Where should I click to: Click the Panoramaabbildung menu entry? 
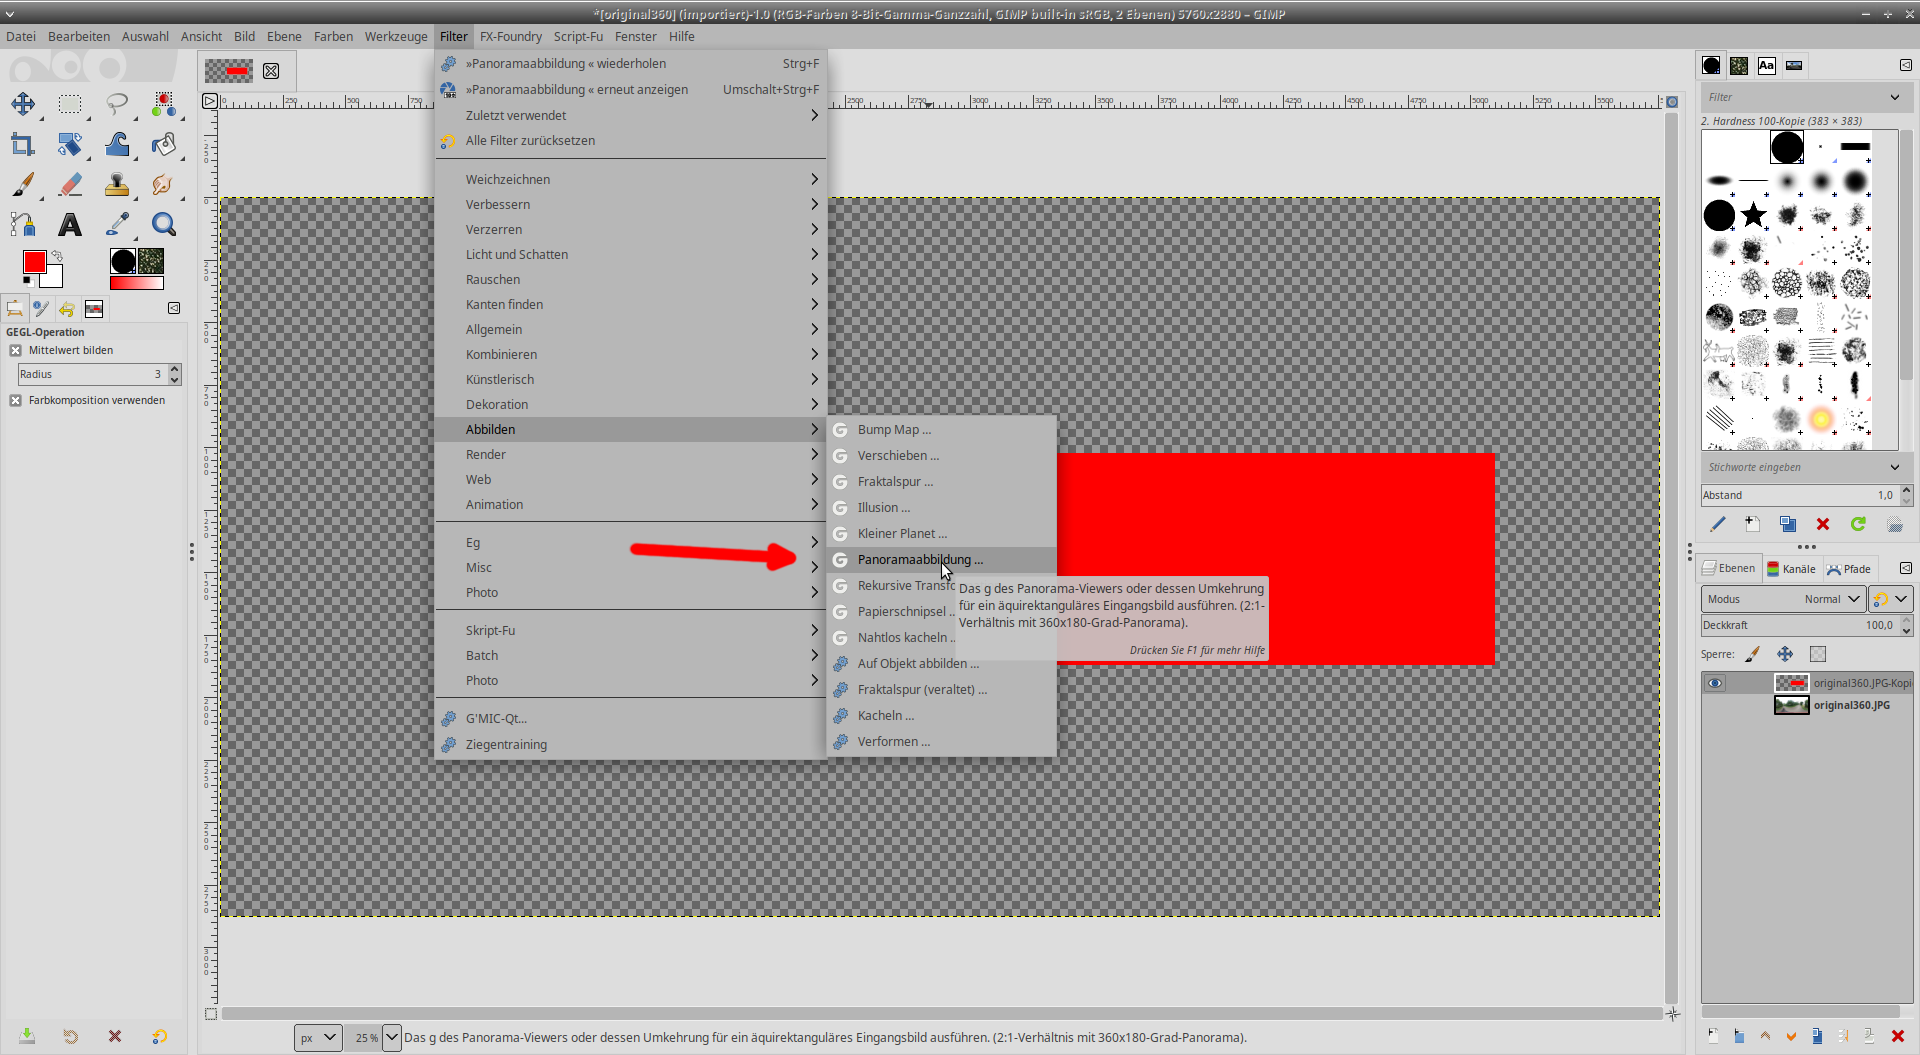[919, 560]
